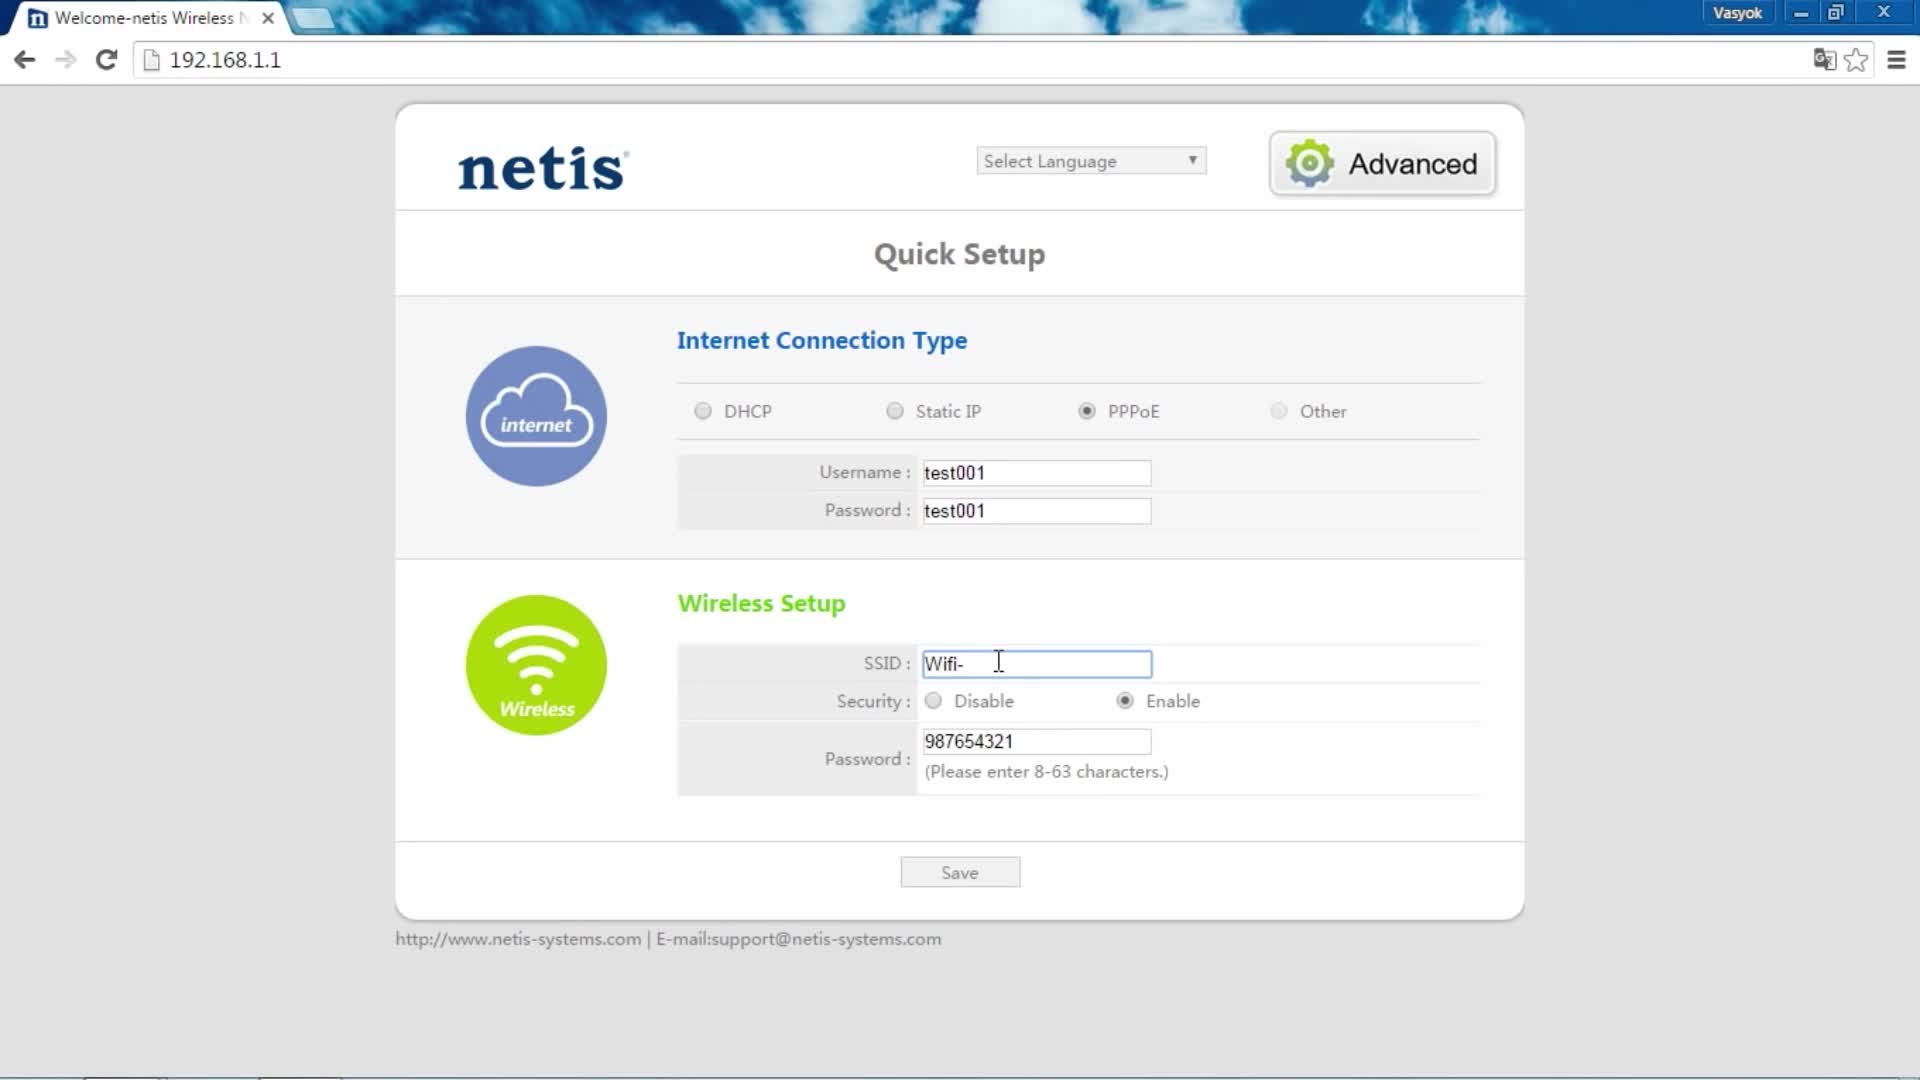
Task: Disable wireless security
Action: click(933, 701)
